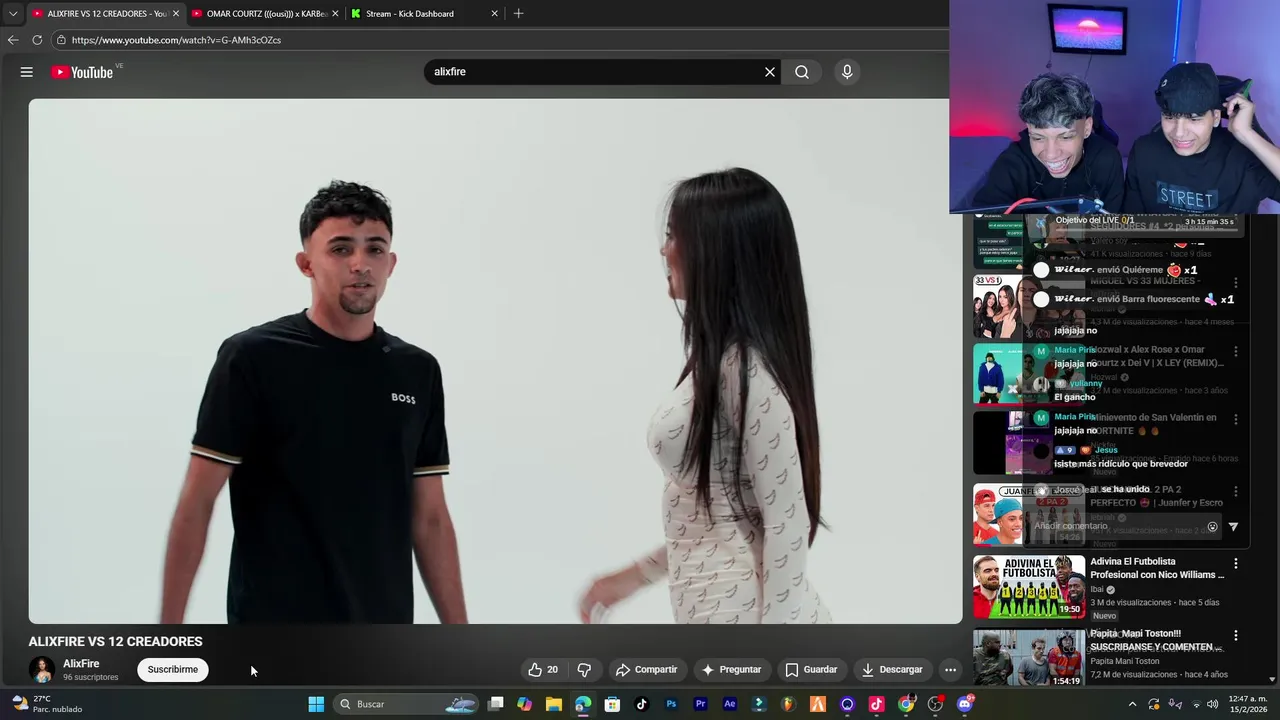Image resolution: width=1280 pixels, height=720 pixels.
Task: Subscribe using the Suscribirme button
Action: click(x=173, y=670)
